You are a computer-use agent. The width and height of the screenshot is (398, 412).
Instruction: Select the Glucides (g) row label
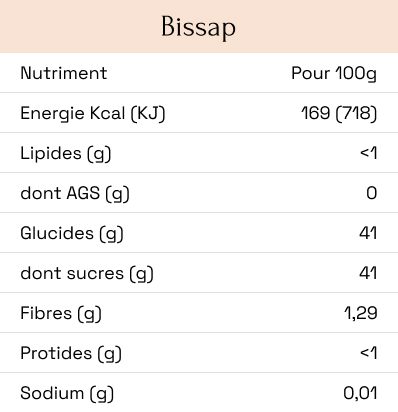coord(72,233)
